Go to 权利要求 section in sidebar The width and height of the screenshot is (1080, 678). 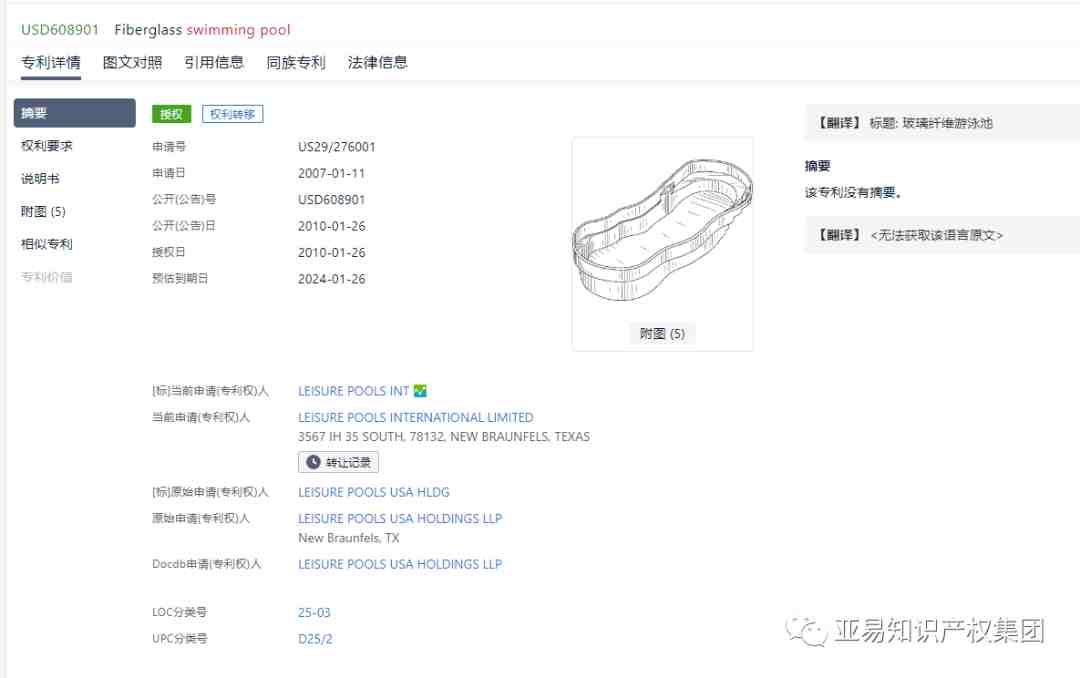(x=47, y=146)
